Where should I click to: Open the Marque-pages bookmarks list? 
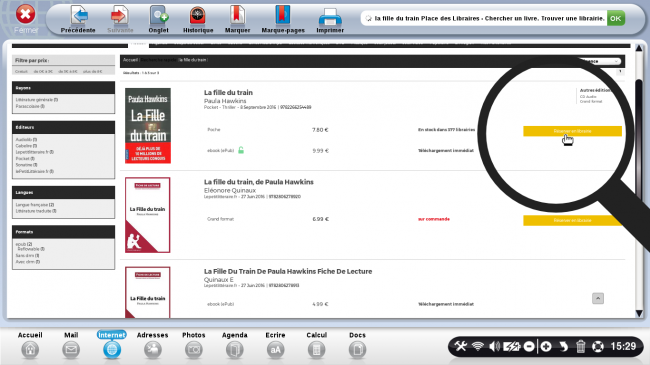click(283, 19)
